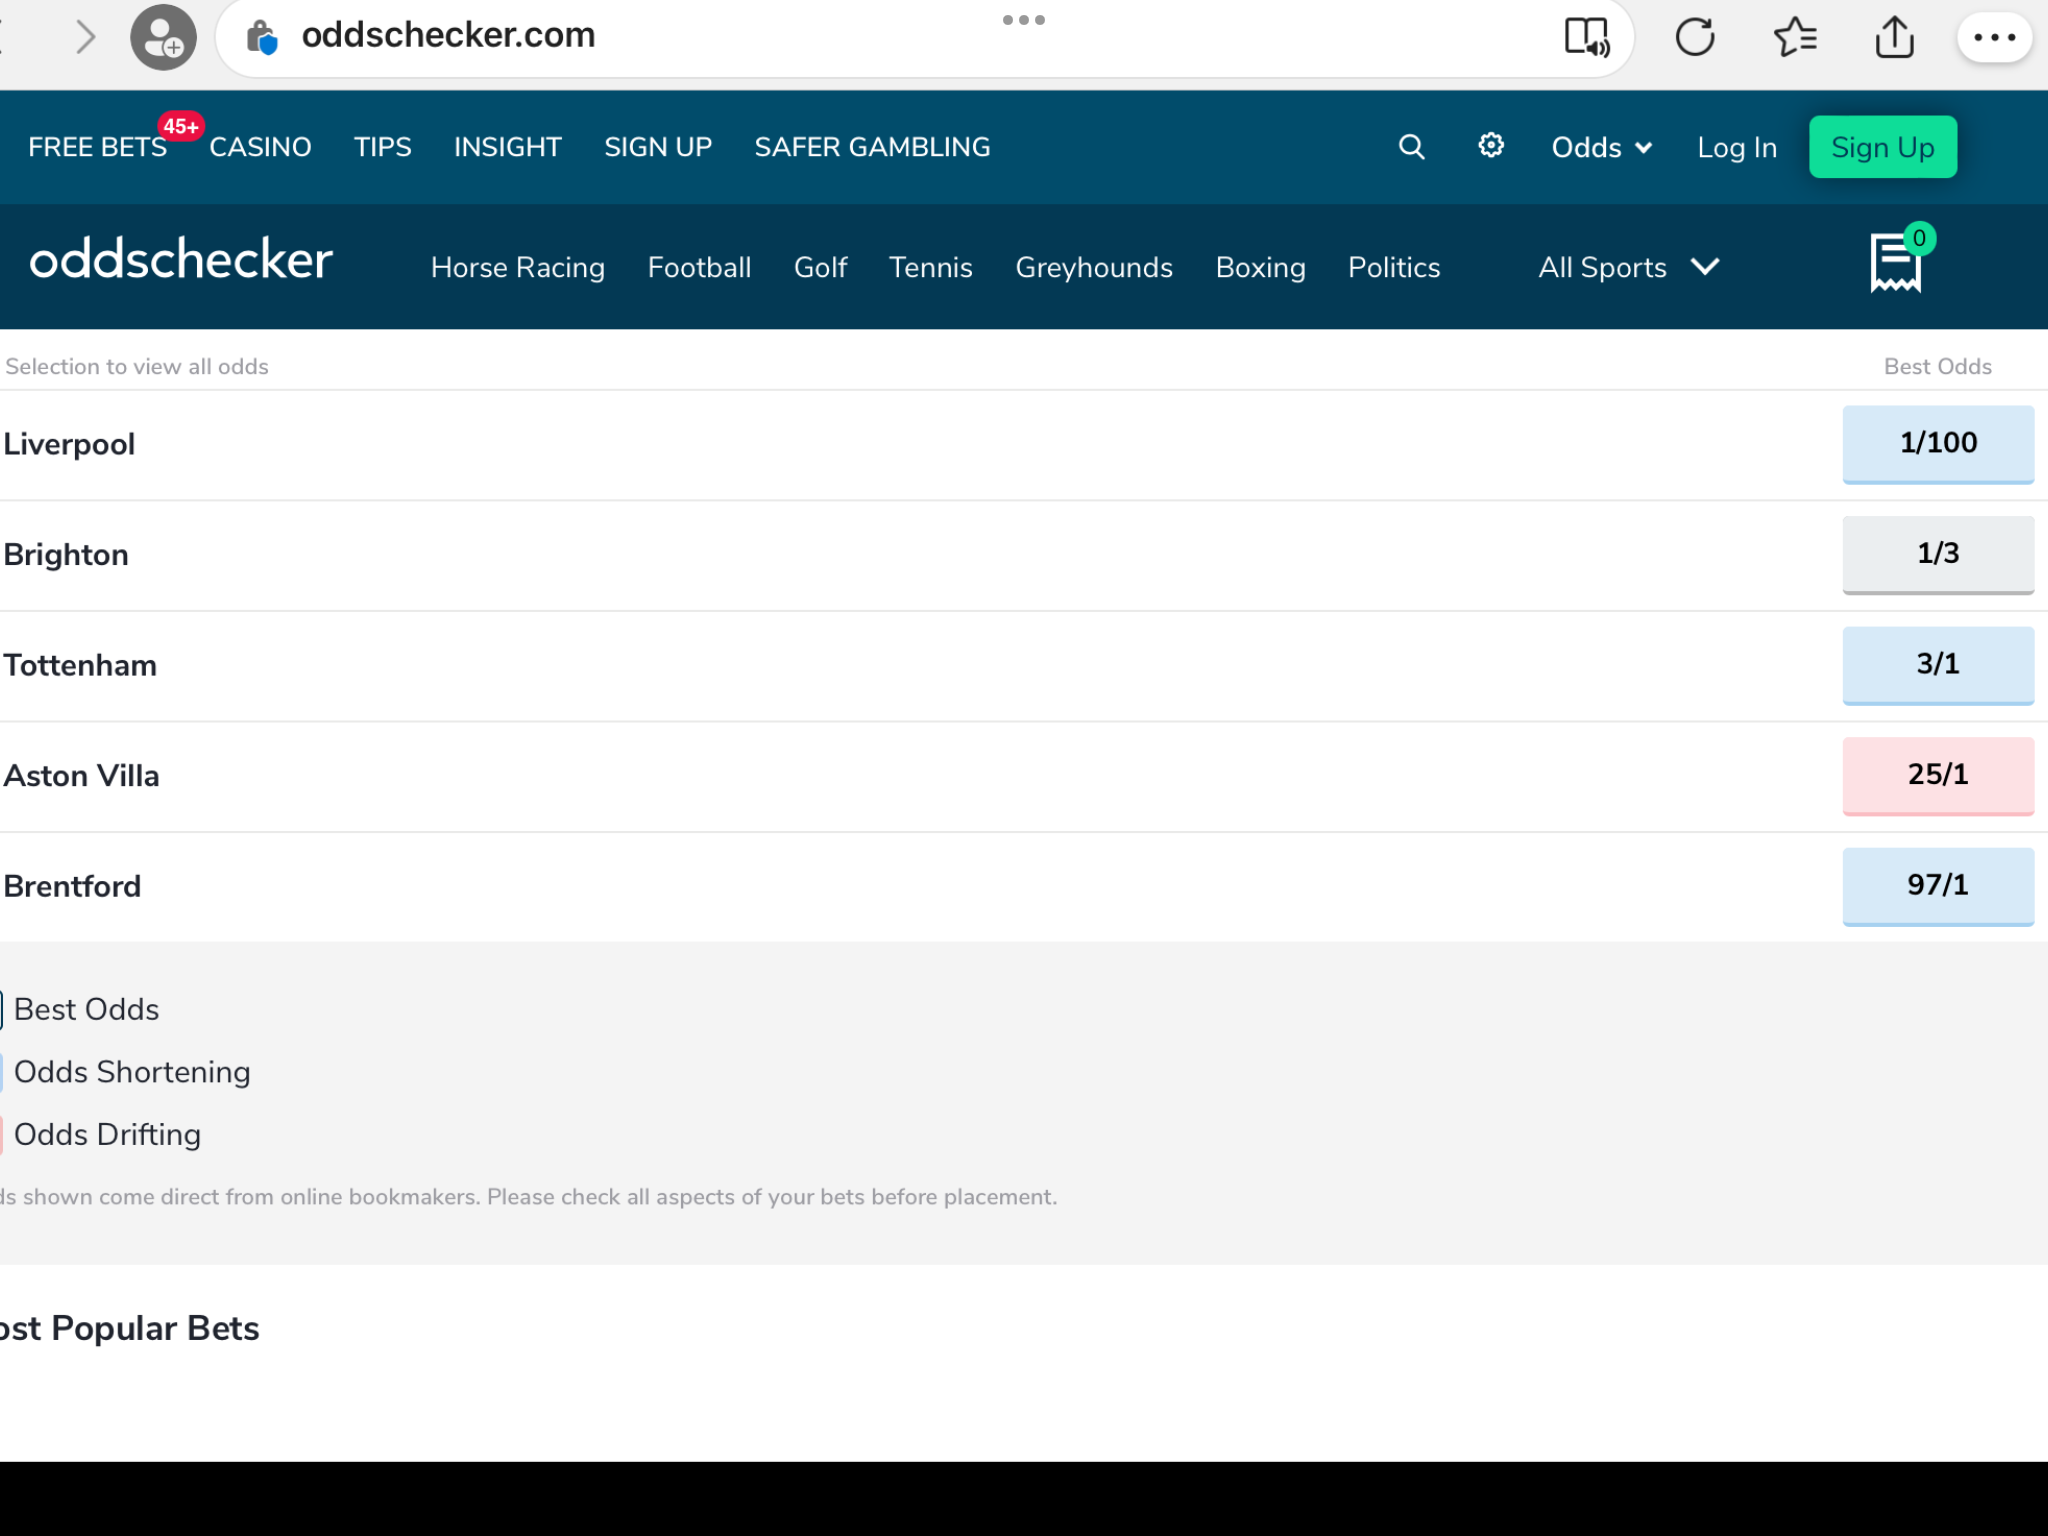Click the oddschecker.com address bar
The width and height of the screenshot is (2048, 1536).
(x=925, y=37)
